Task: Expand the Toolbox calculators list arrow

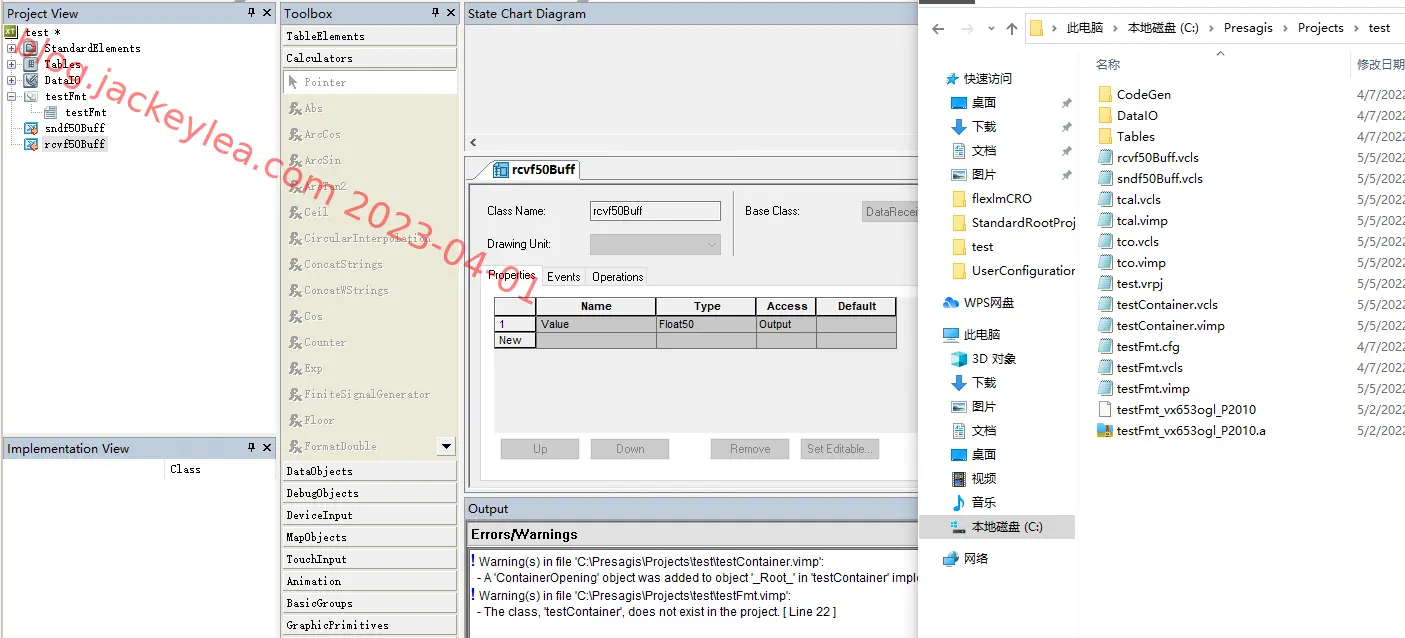Action: pos(446,446)
